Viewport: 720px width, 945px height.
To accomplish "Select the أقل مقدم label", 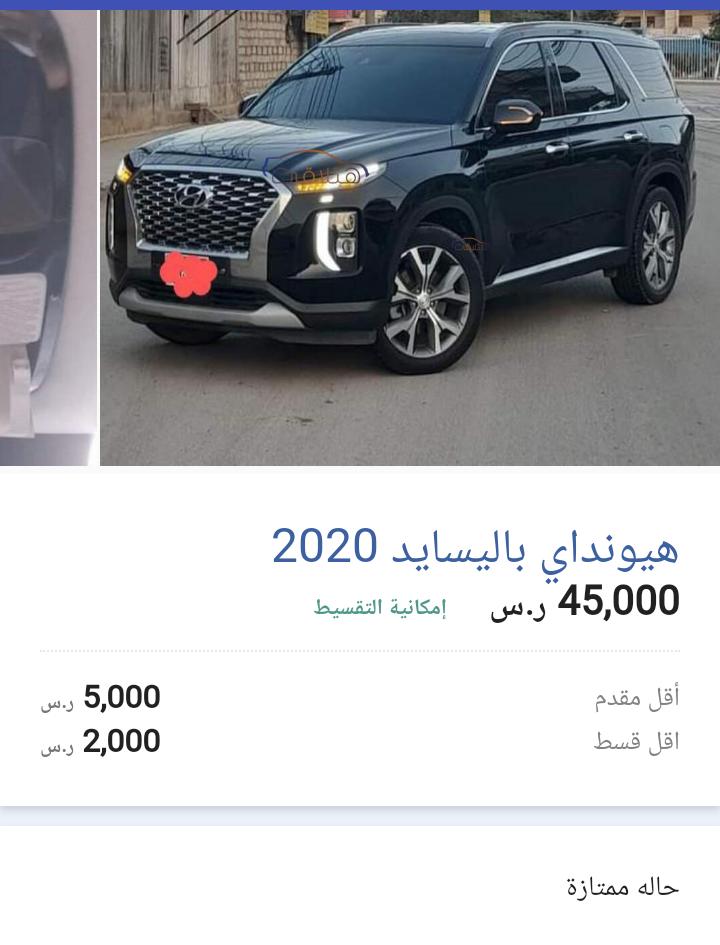I will click(x=637, y=699).
